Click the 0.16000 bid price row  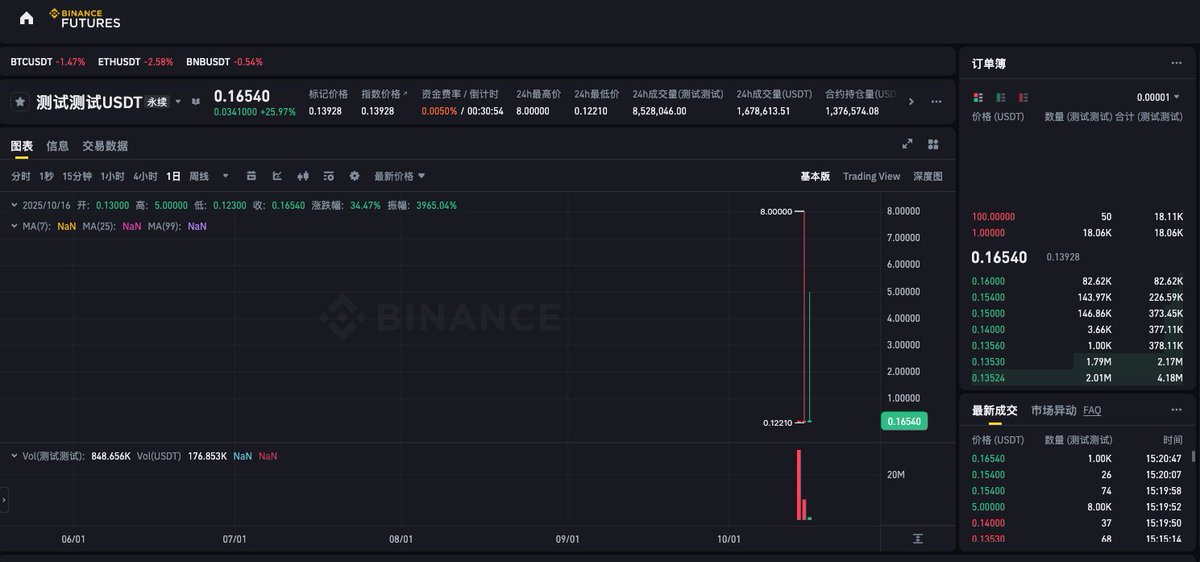pos(1078,282)
